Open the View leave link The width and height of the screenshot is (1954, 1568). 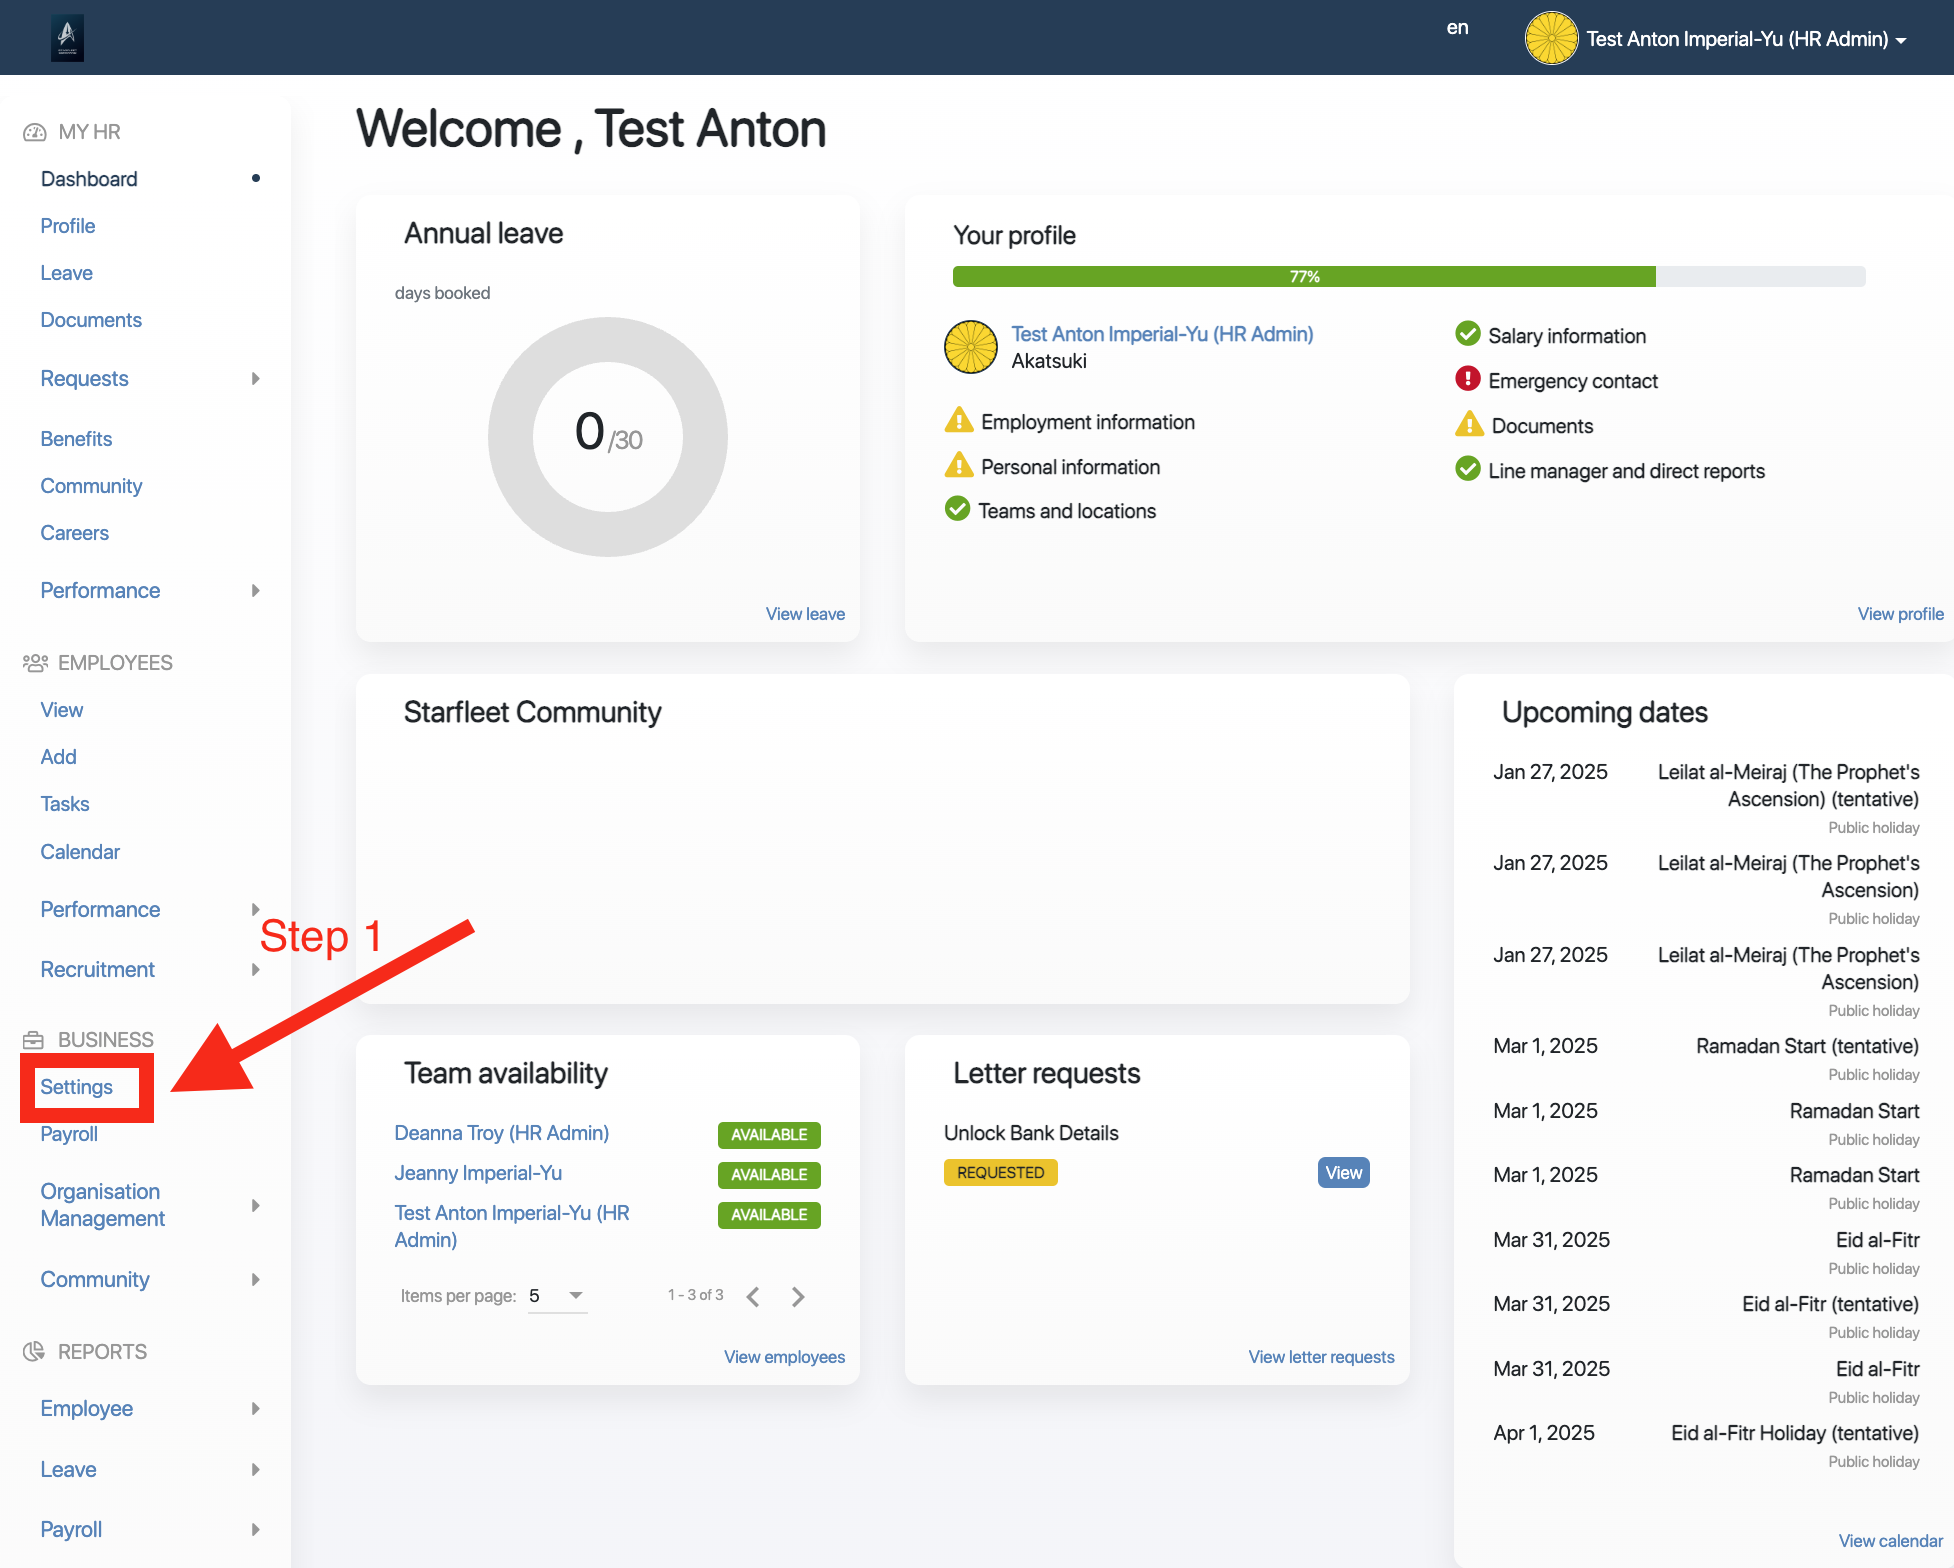[x=805, y=614]
